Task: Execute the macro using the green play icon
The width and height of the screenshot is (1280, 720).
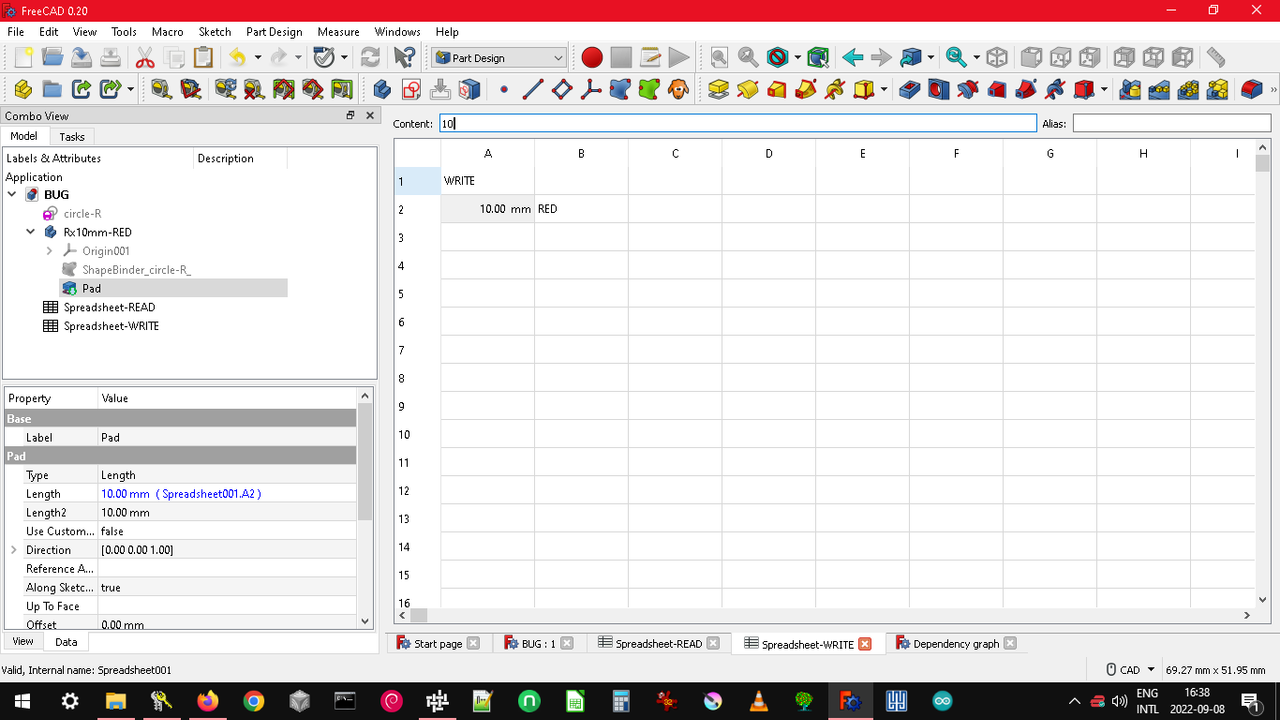Action: 679,57
